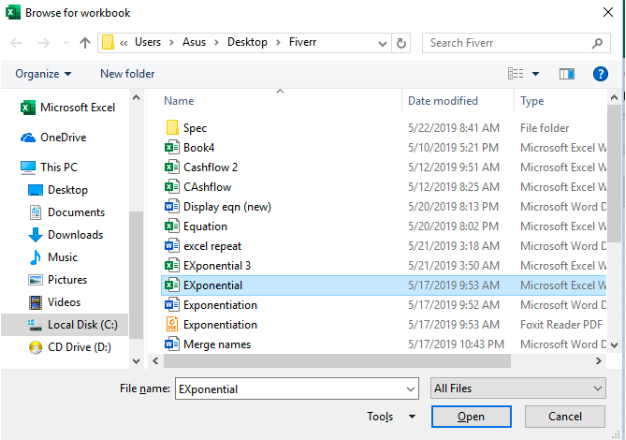Sort by the Type column header
626x440 pixels.
pos(532,101)
